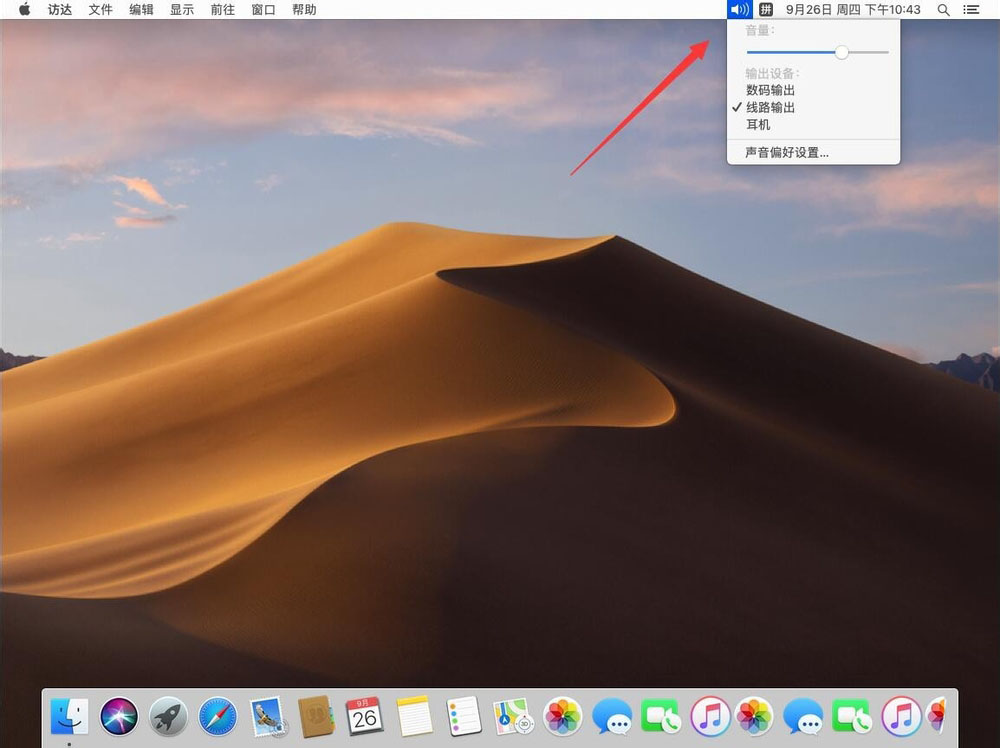This screenshot has width=1000, height=748.
Task: Open the 显示 menu
Action: pos(182,10)
